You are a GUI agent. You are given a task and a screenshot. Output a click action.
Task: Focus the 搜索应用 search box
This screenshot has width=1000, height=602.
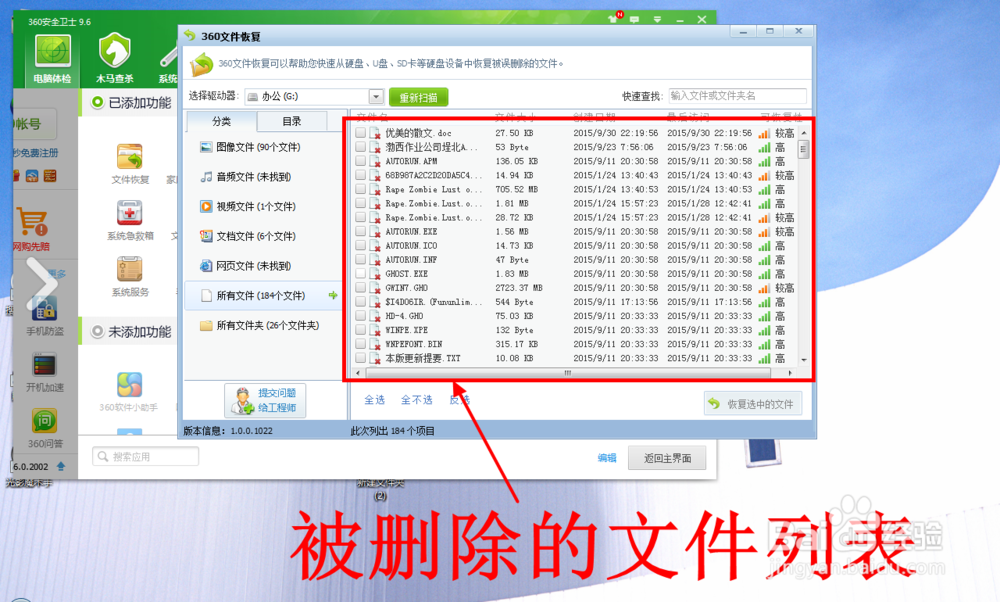[145, 457]
